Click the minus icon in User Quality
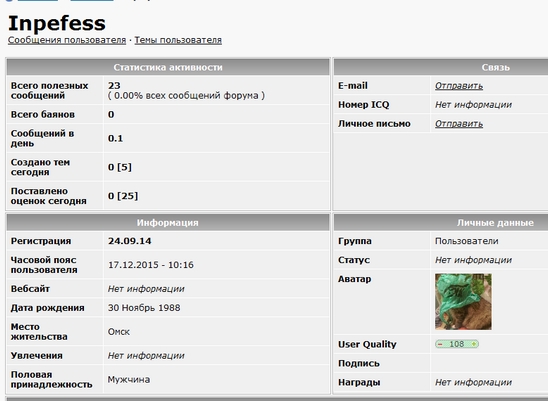The width and height of the screenshot is (548, 401). coord(440,344)
